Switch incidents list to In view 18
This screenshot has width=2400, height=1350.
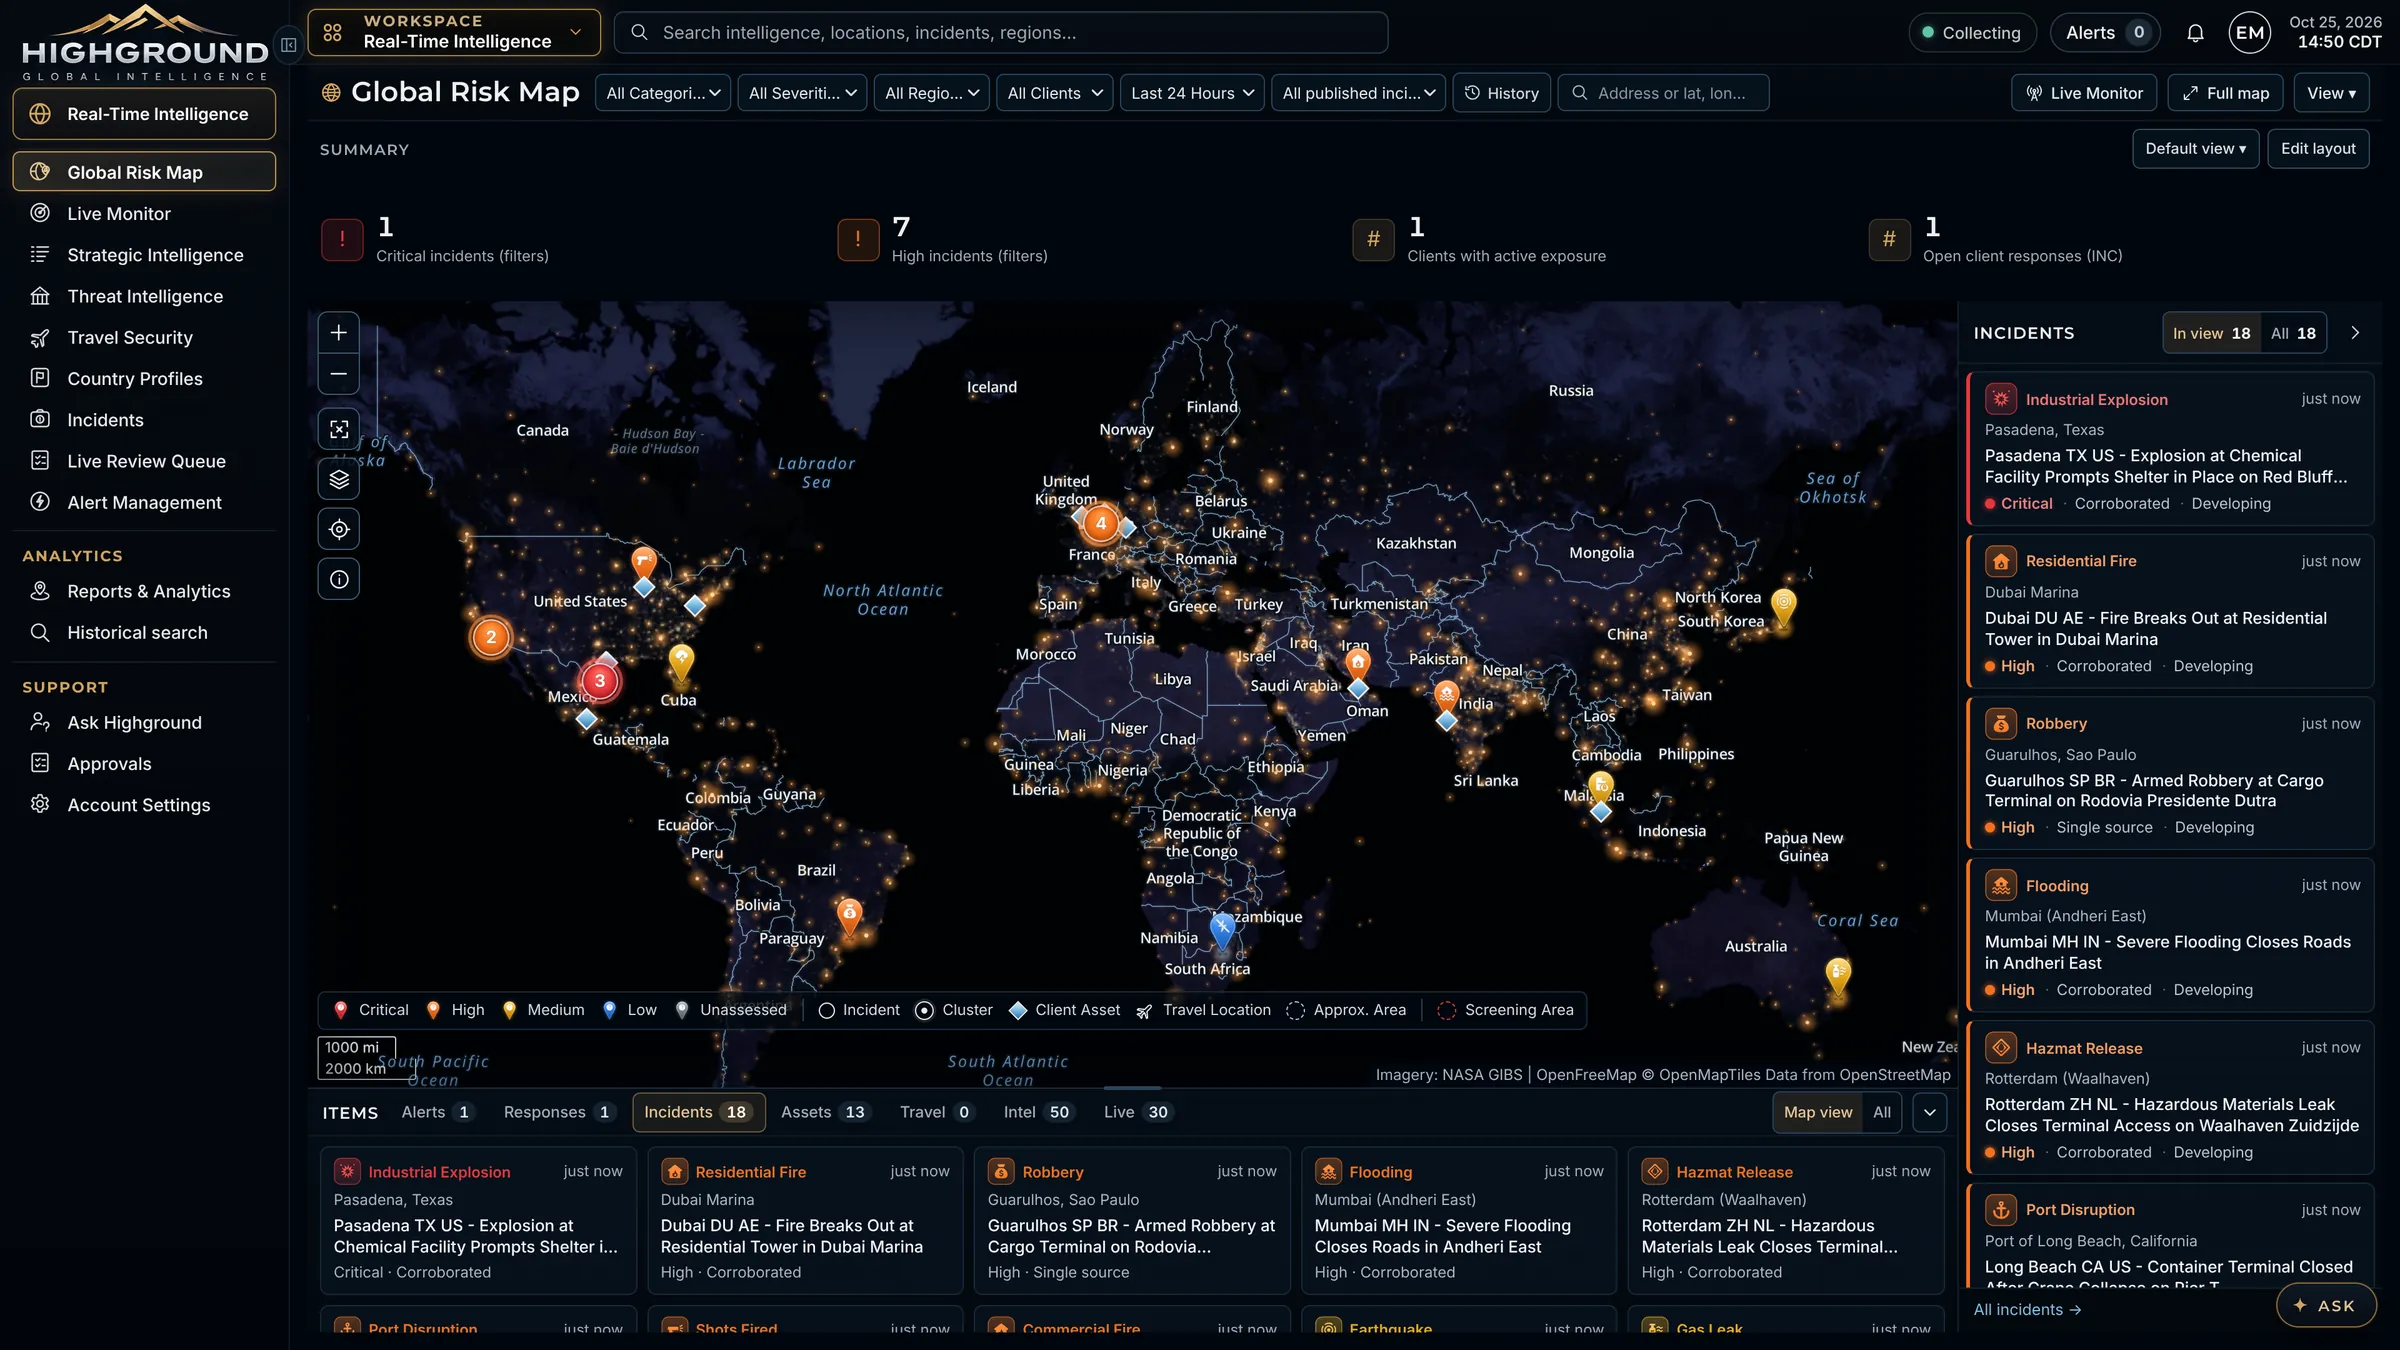(2211, 333)
